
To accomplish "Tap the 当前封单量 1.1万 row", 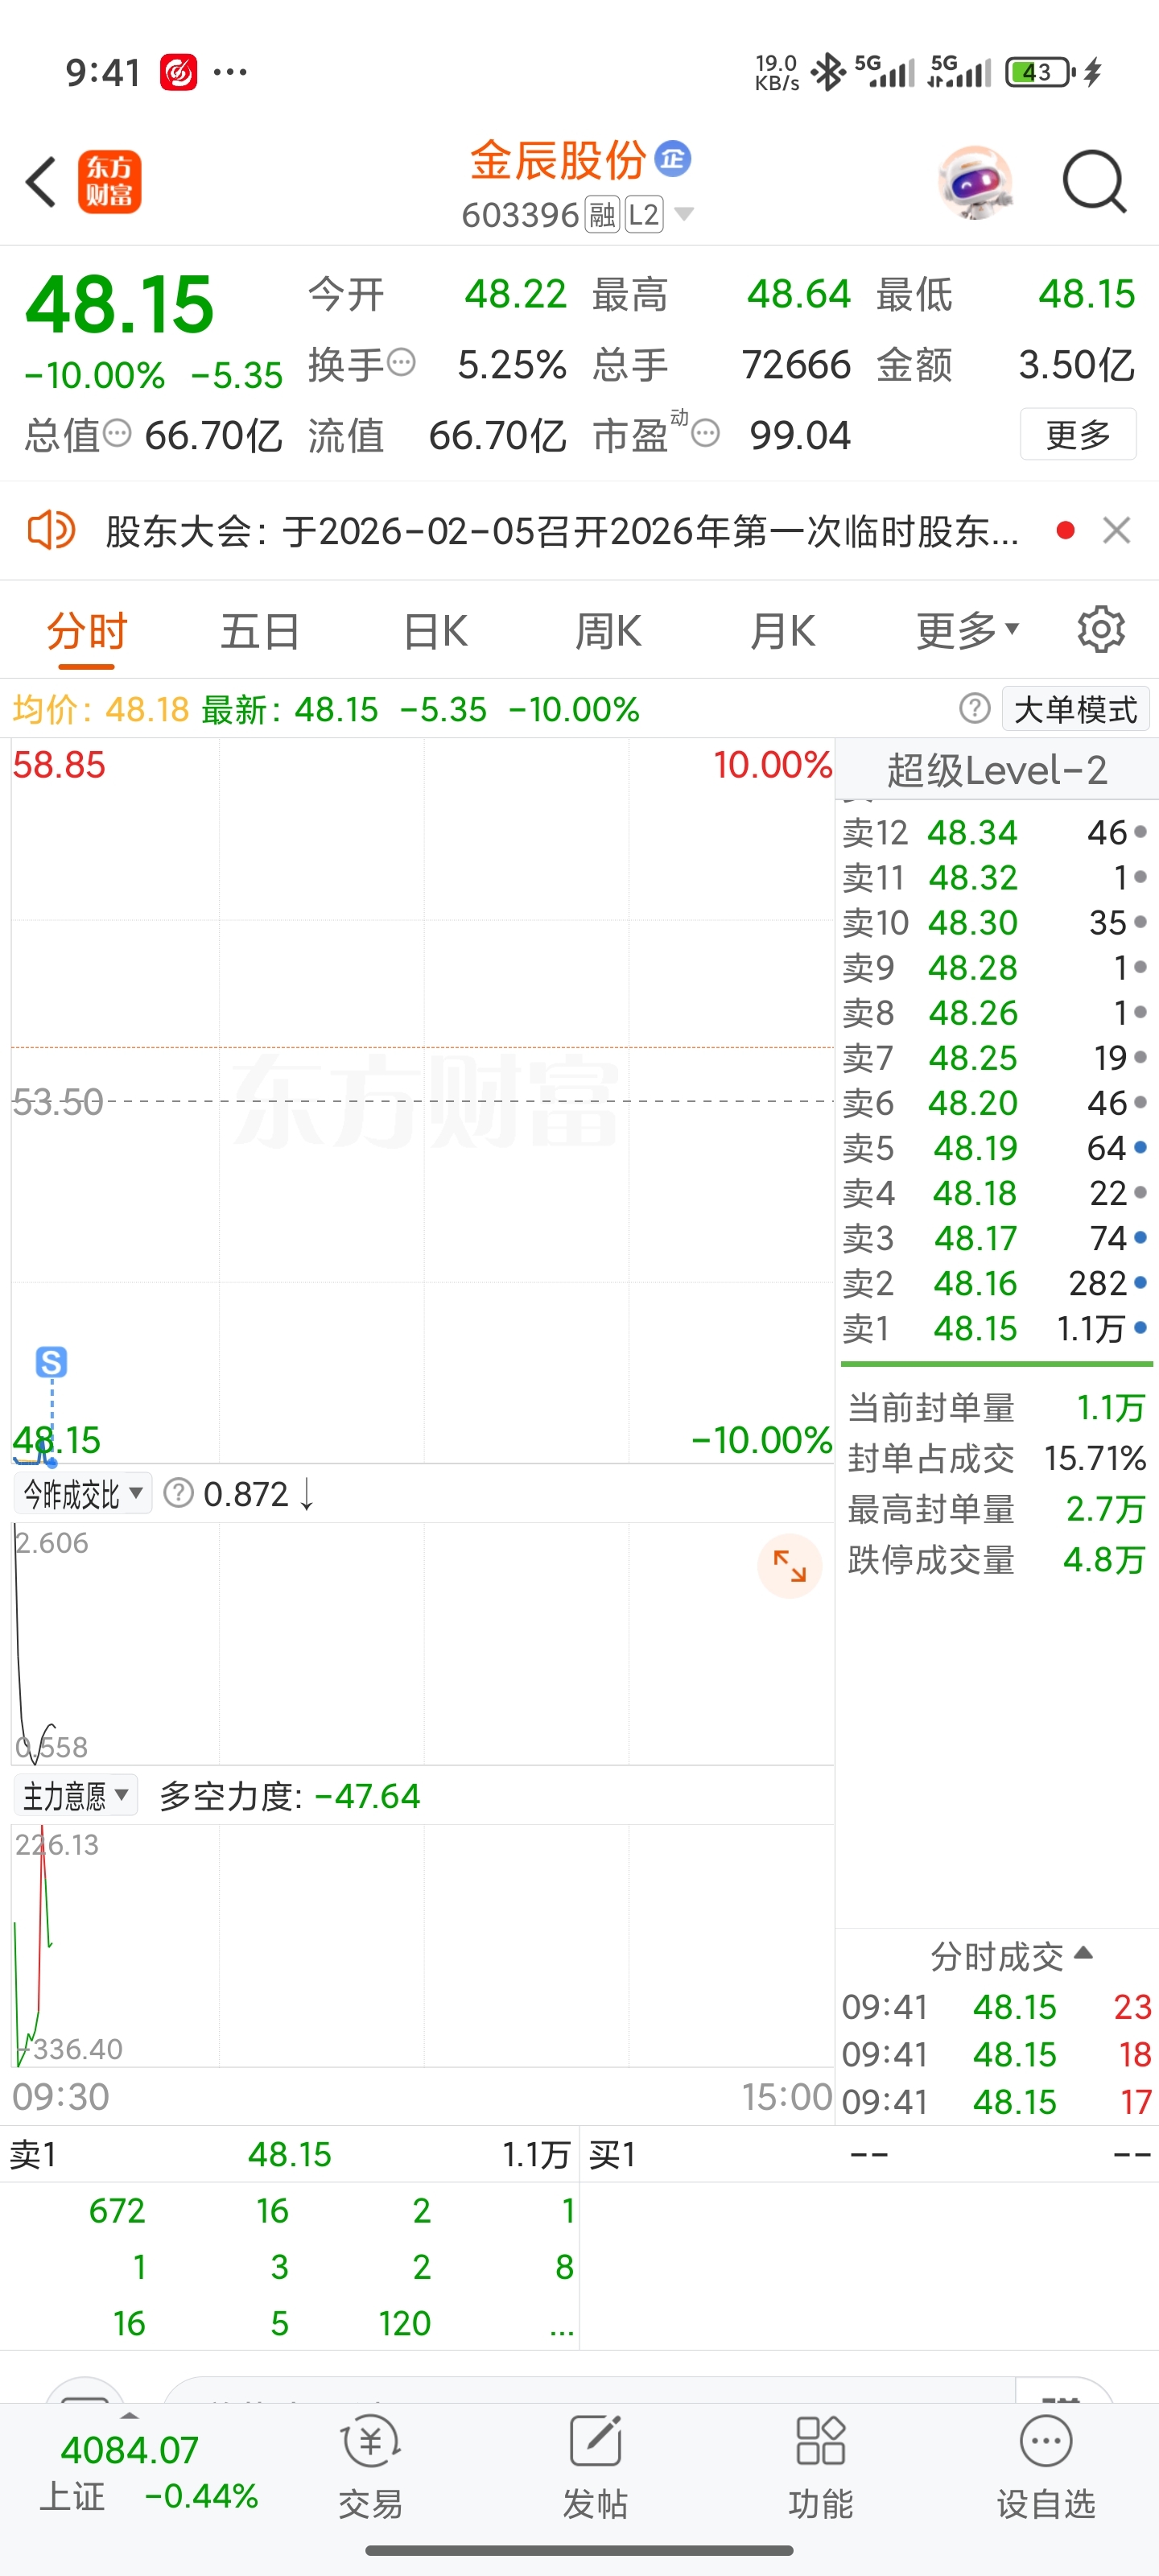I will (996, 1408).
